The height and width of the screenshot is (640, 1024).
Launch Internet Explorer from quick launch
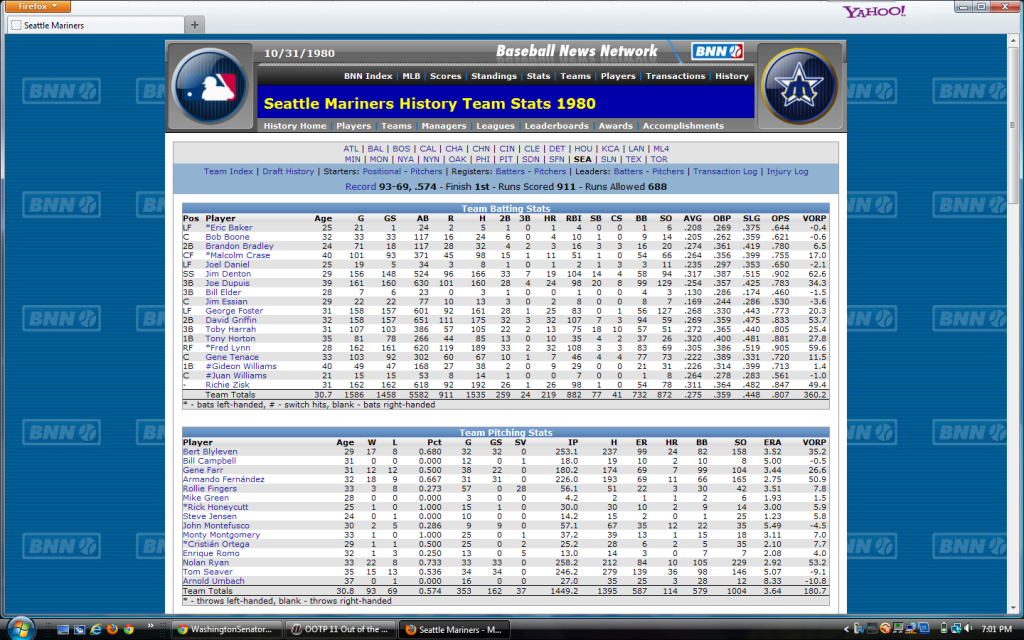[96, 630]
